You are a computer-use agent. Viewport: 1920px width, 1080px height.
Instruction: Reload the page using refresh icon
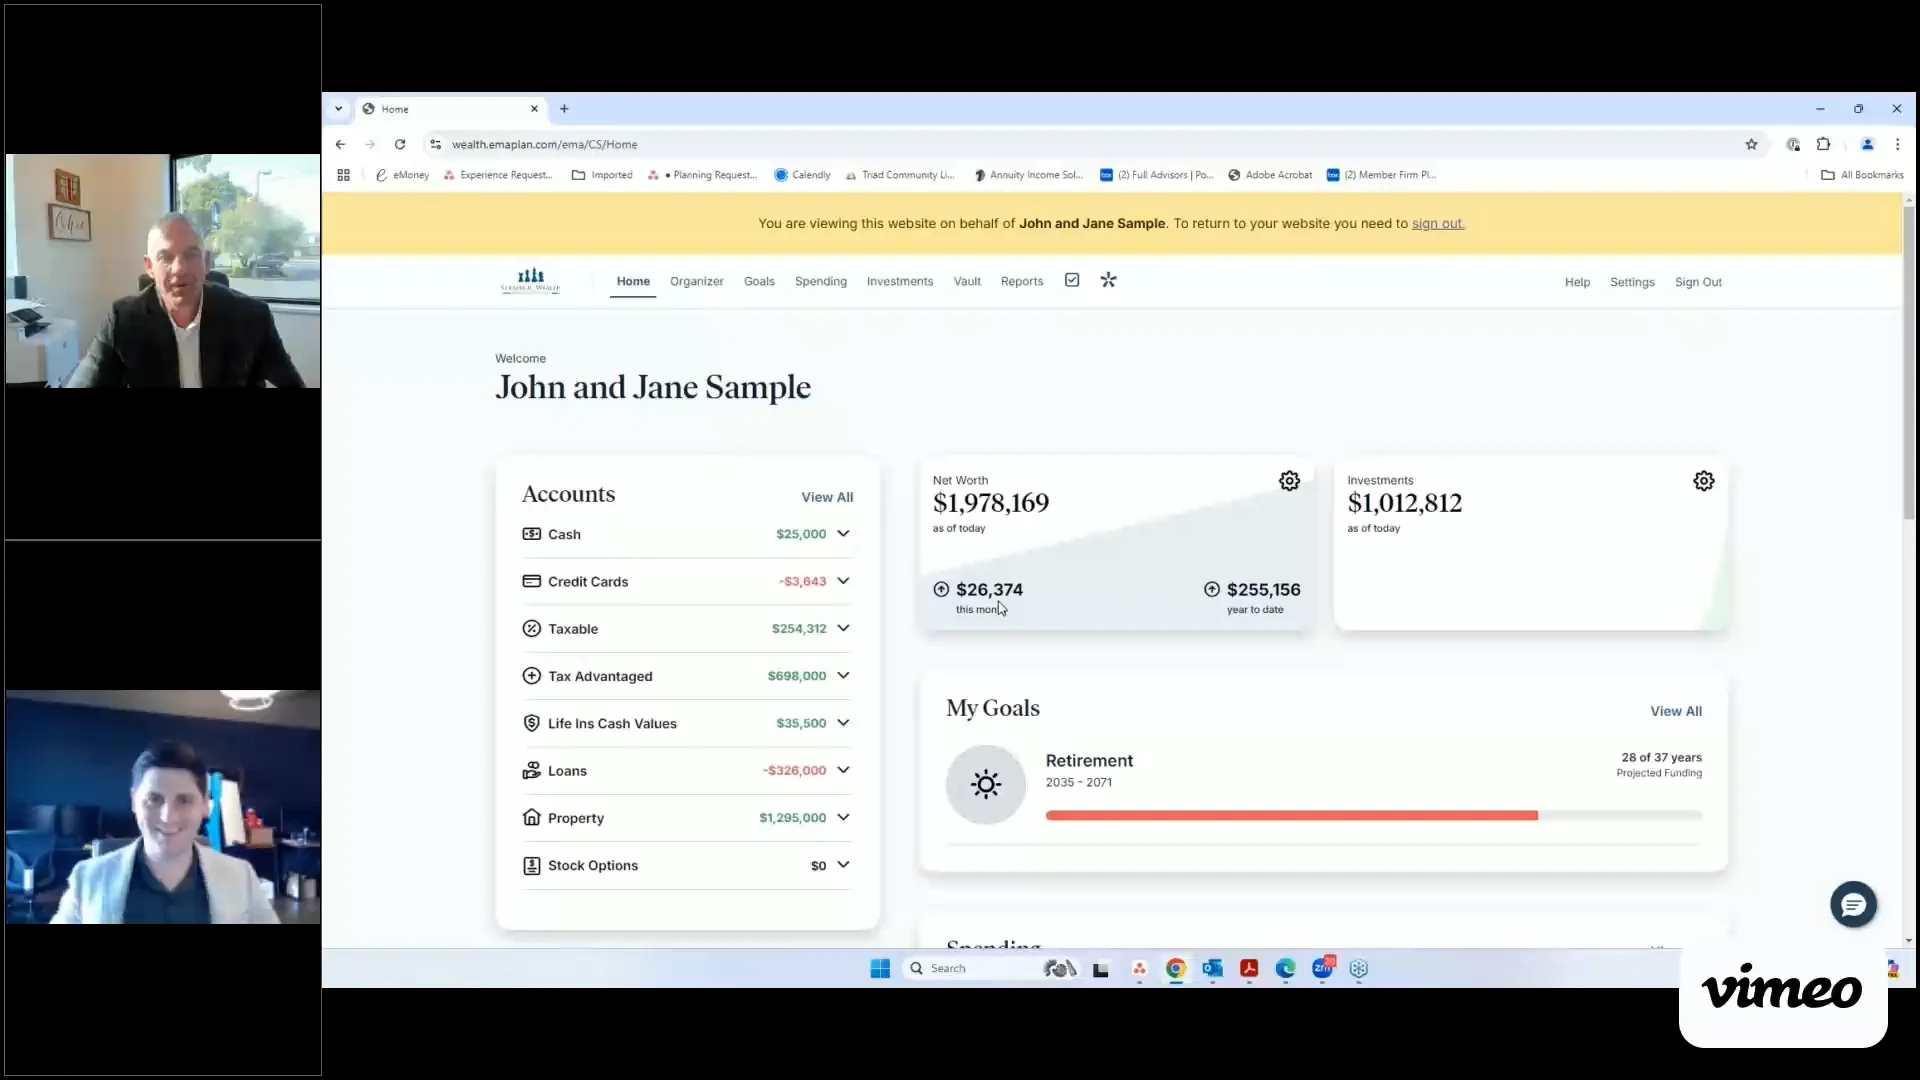[x=400, y=144]
